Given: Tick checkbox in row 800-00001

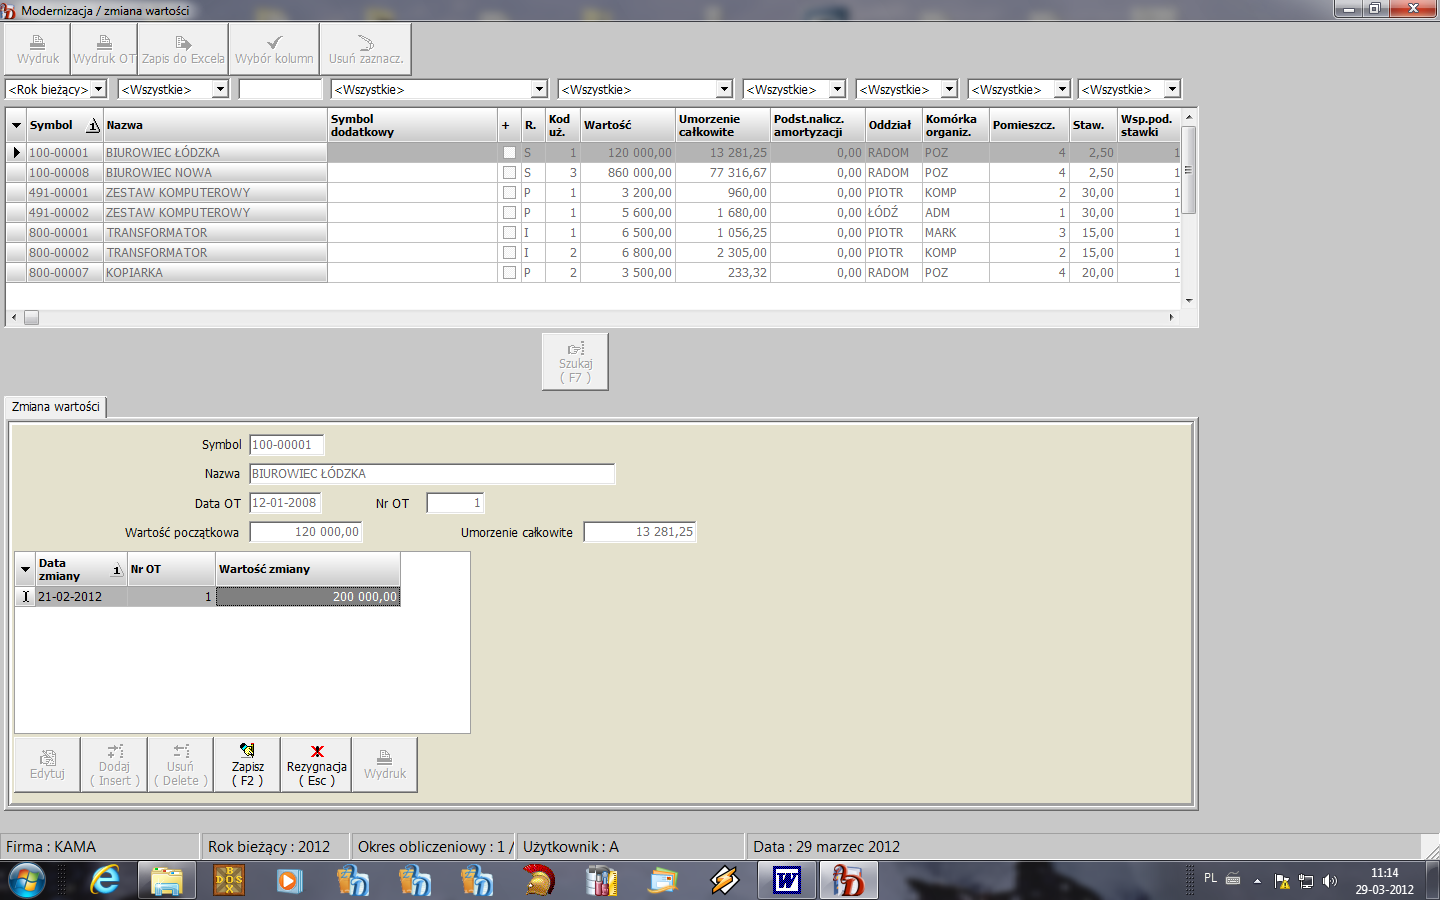Looking at the screenshot, I should pyautogui.click(x=509, y=233).
